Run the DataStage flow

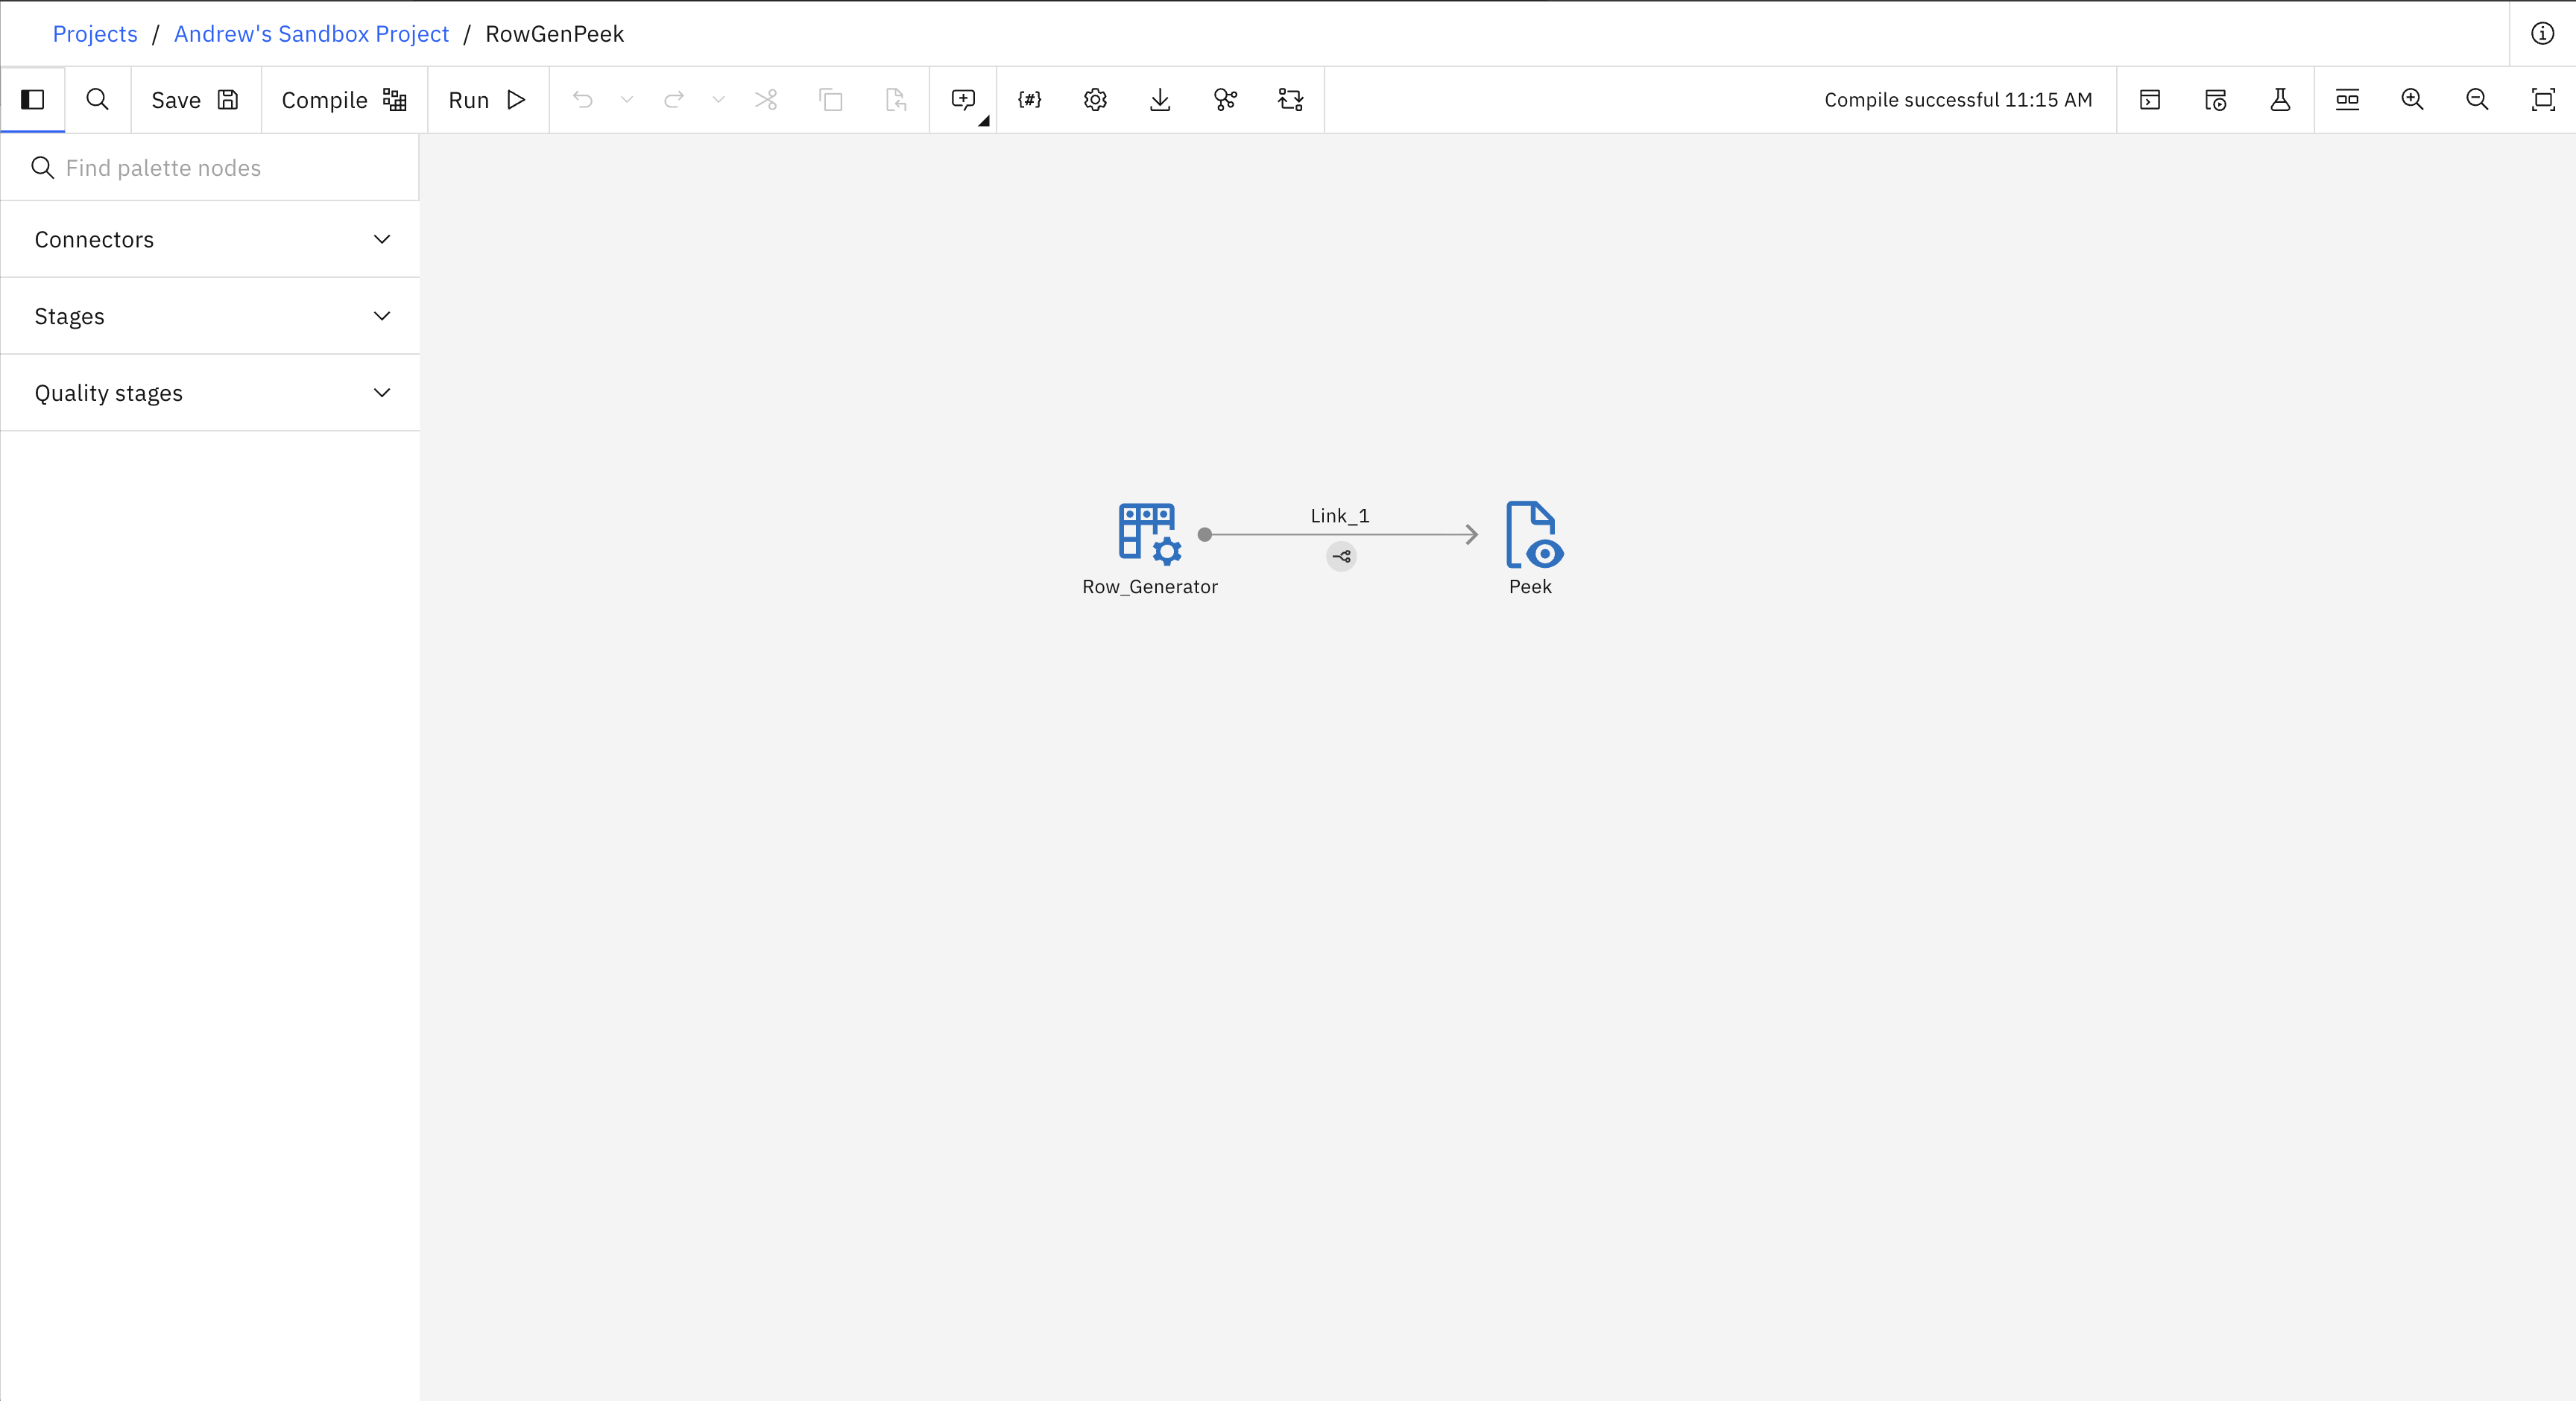click(487, 100)
